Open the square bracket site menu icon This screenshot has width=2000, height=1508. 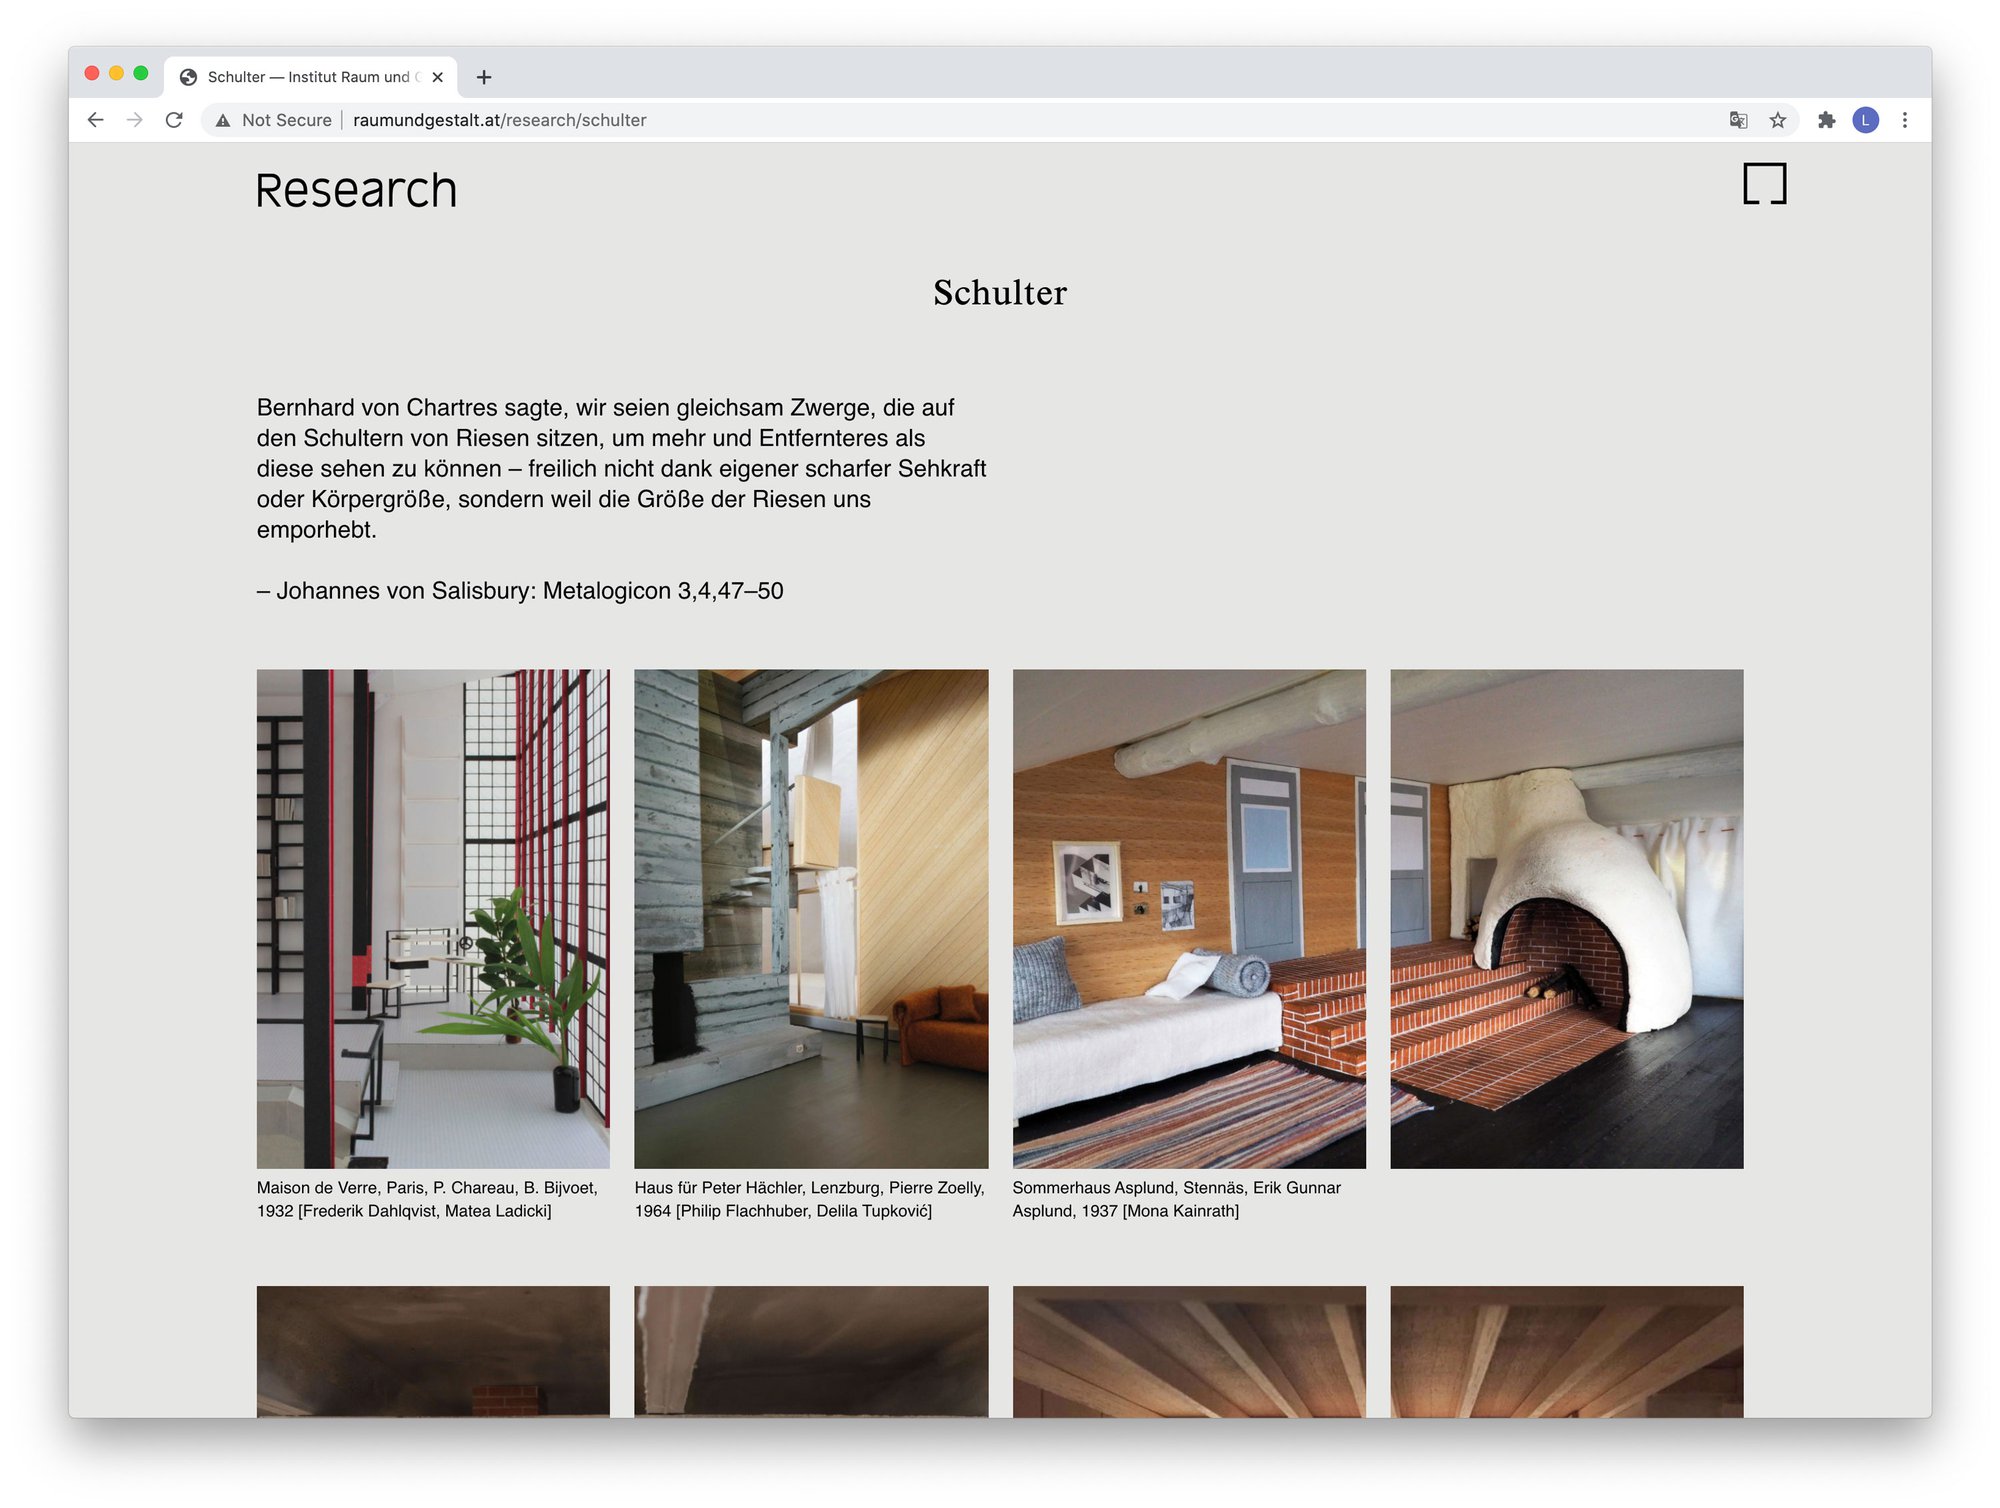[x=1765, y=184]
